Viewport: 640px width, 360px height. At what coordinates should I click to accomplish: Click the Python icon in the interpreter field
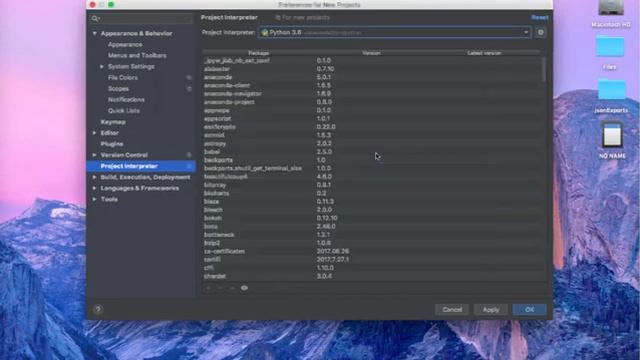[x=264, y=32]
